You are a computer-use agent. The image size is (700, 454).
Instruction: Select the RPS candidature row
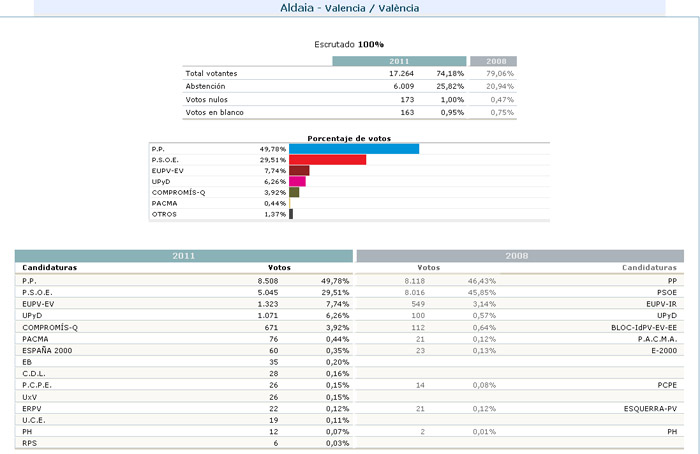point(184,443)
